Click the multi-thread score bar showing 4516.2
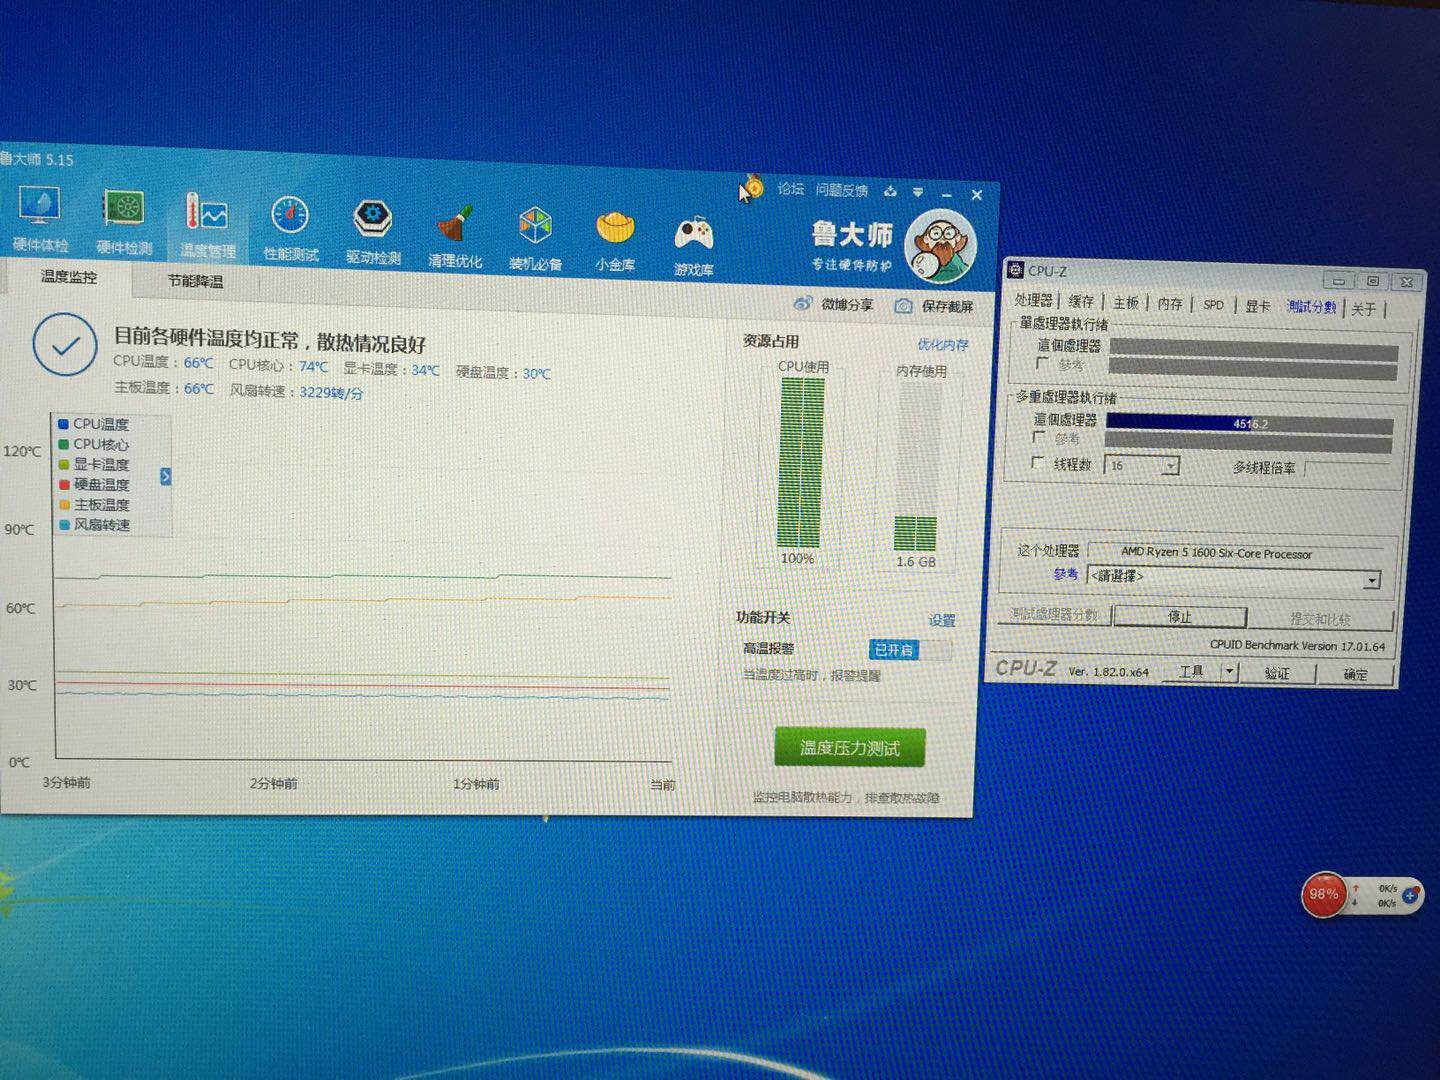This screenshot has height=1080, width=1440. click(x=1249, y=424)
